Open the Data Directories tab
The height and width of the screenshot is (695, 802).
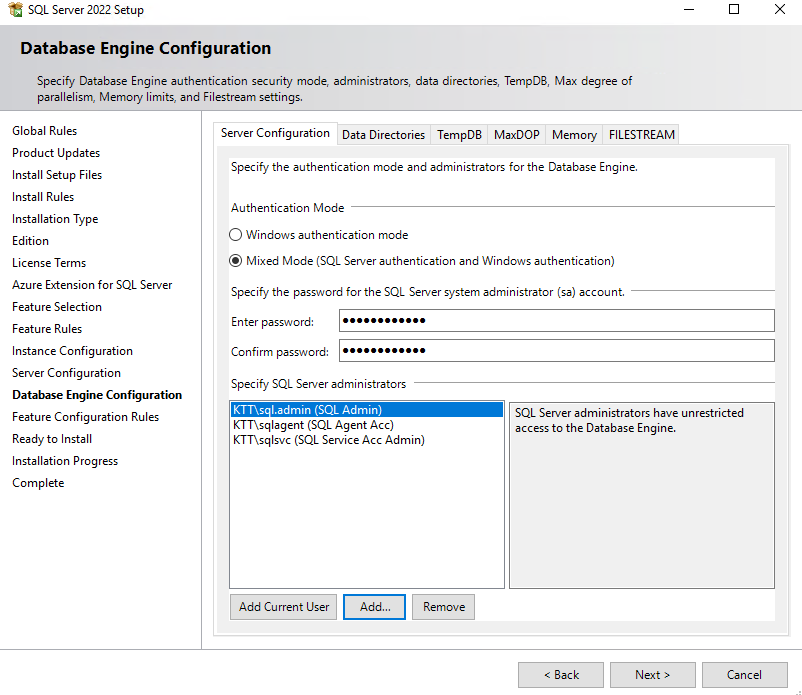[x=384, y=135]
